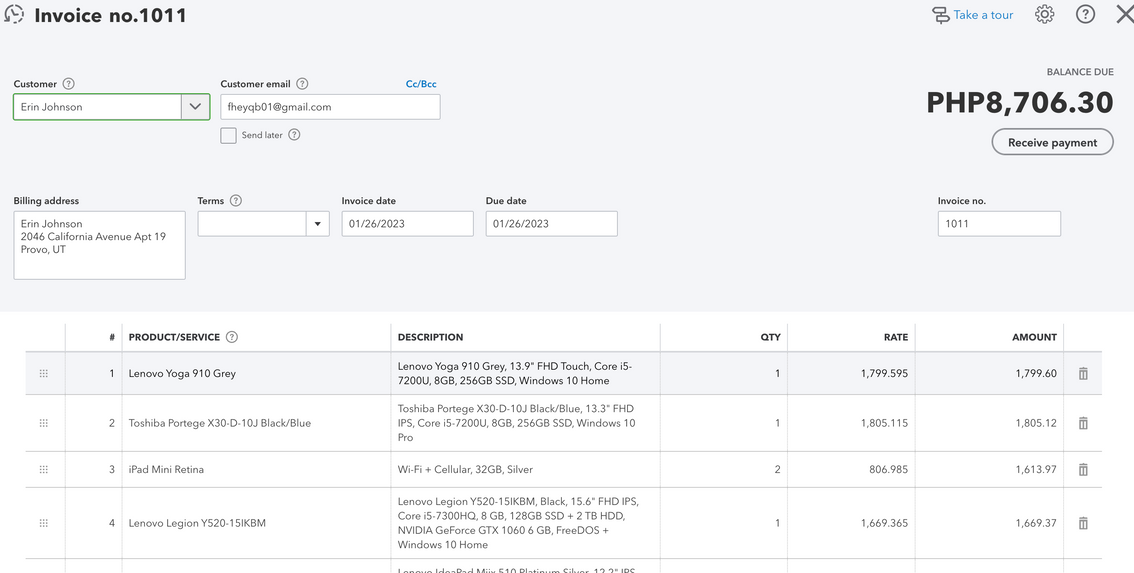Viewport: 1134px width, 573px height.
Task: Click drag handle of Lenovo Legion row
Action: click(x=43, y=523)
